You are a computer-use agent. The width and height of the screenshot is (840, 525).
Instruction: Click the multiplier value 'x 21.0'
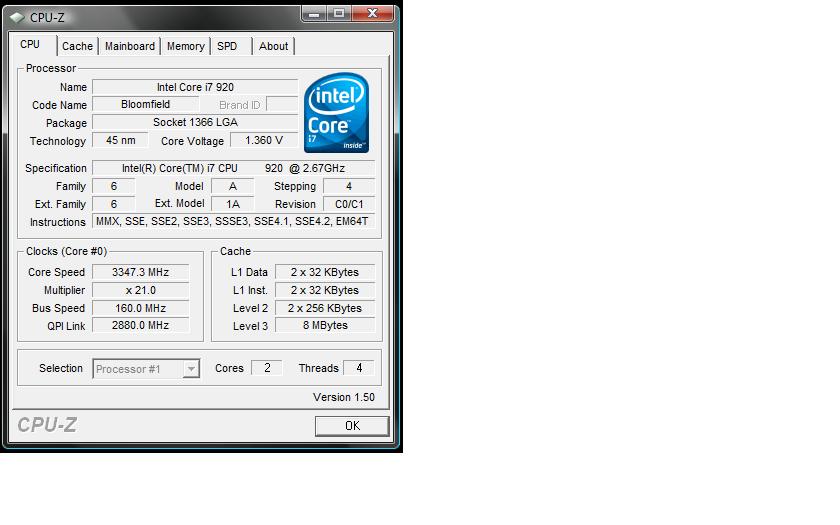click(140, 290)
